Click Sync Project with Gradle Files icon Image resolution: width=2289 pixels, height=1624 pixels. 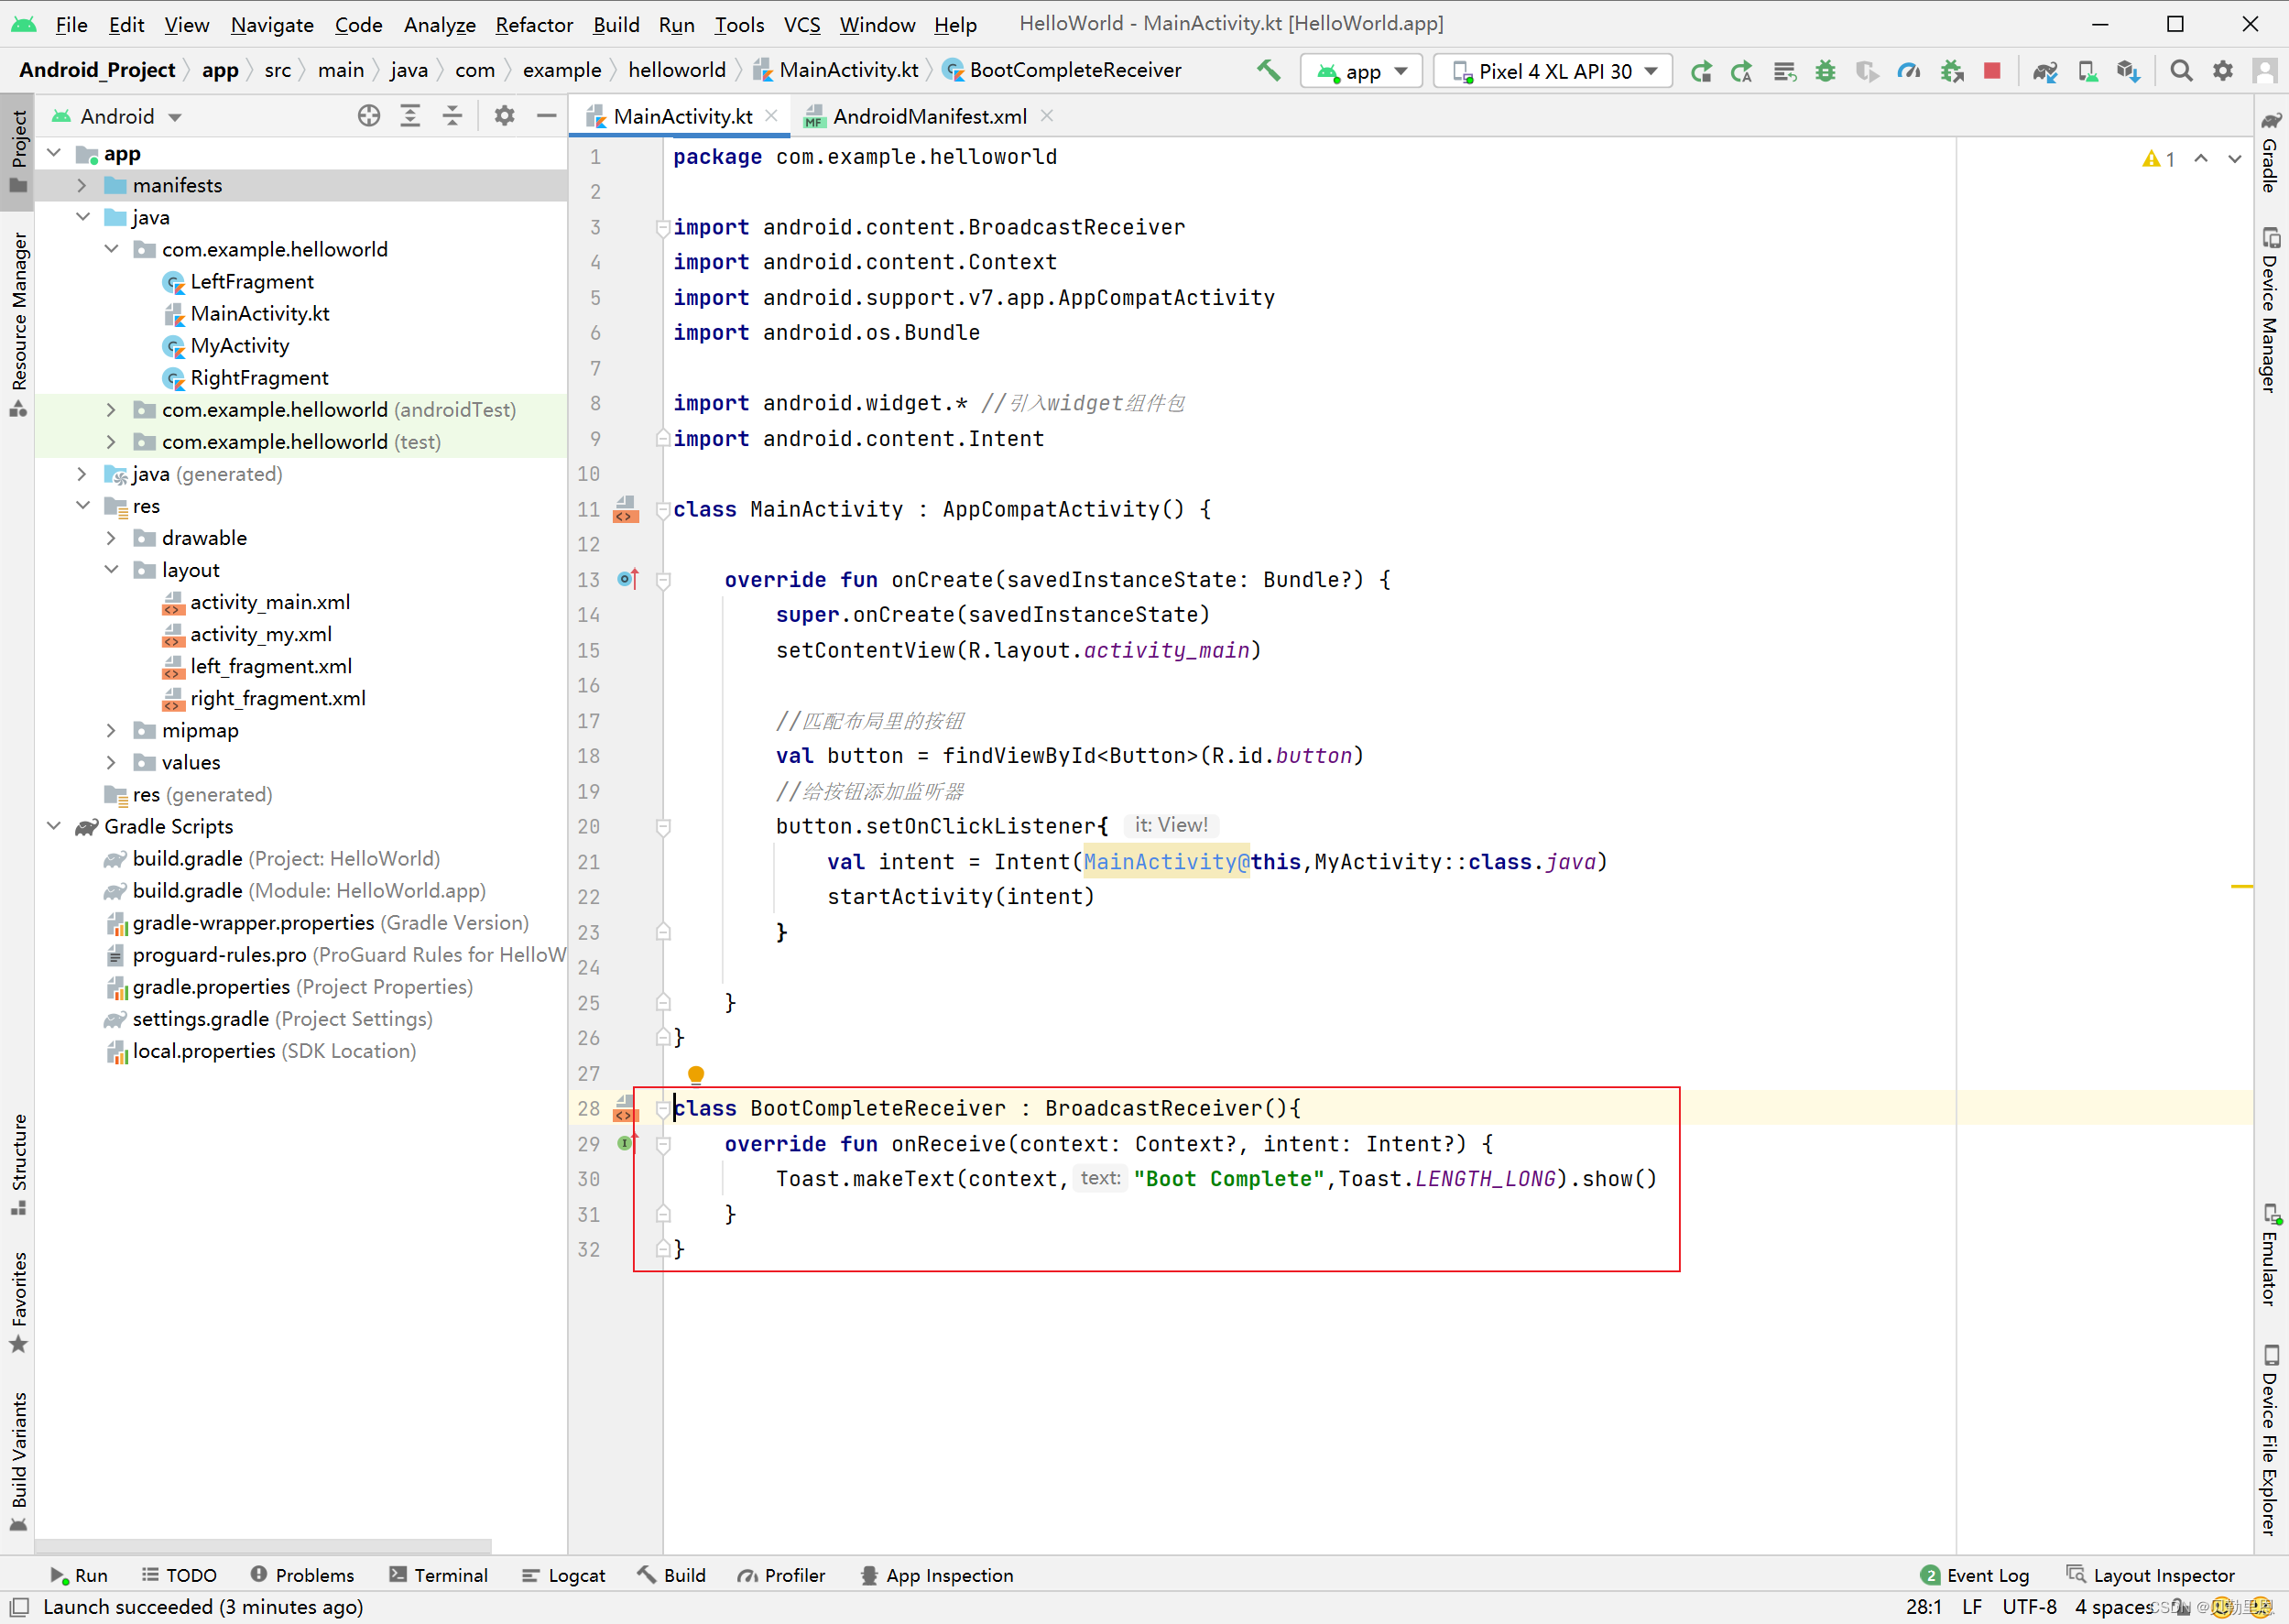[x=2045, y=70]
